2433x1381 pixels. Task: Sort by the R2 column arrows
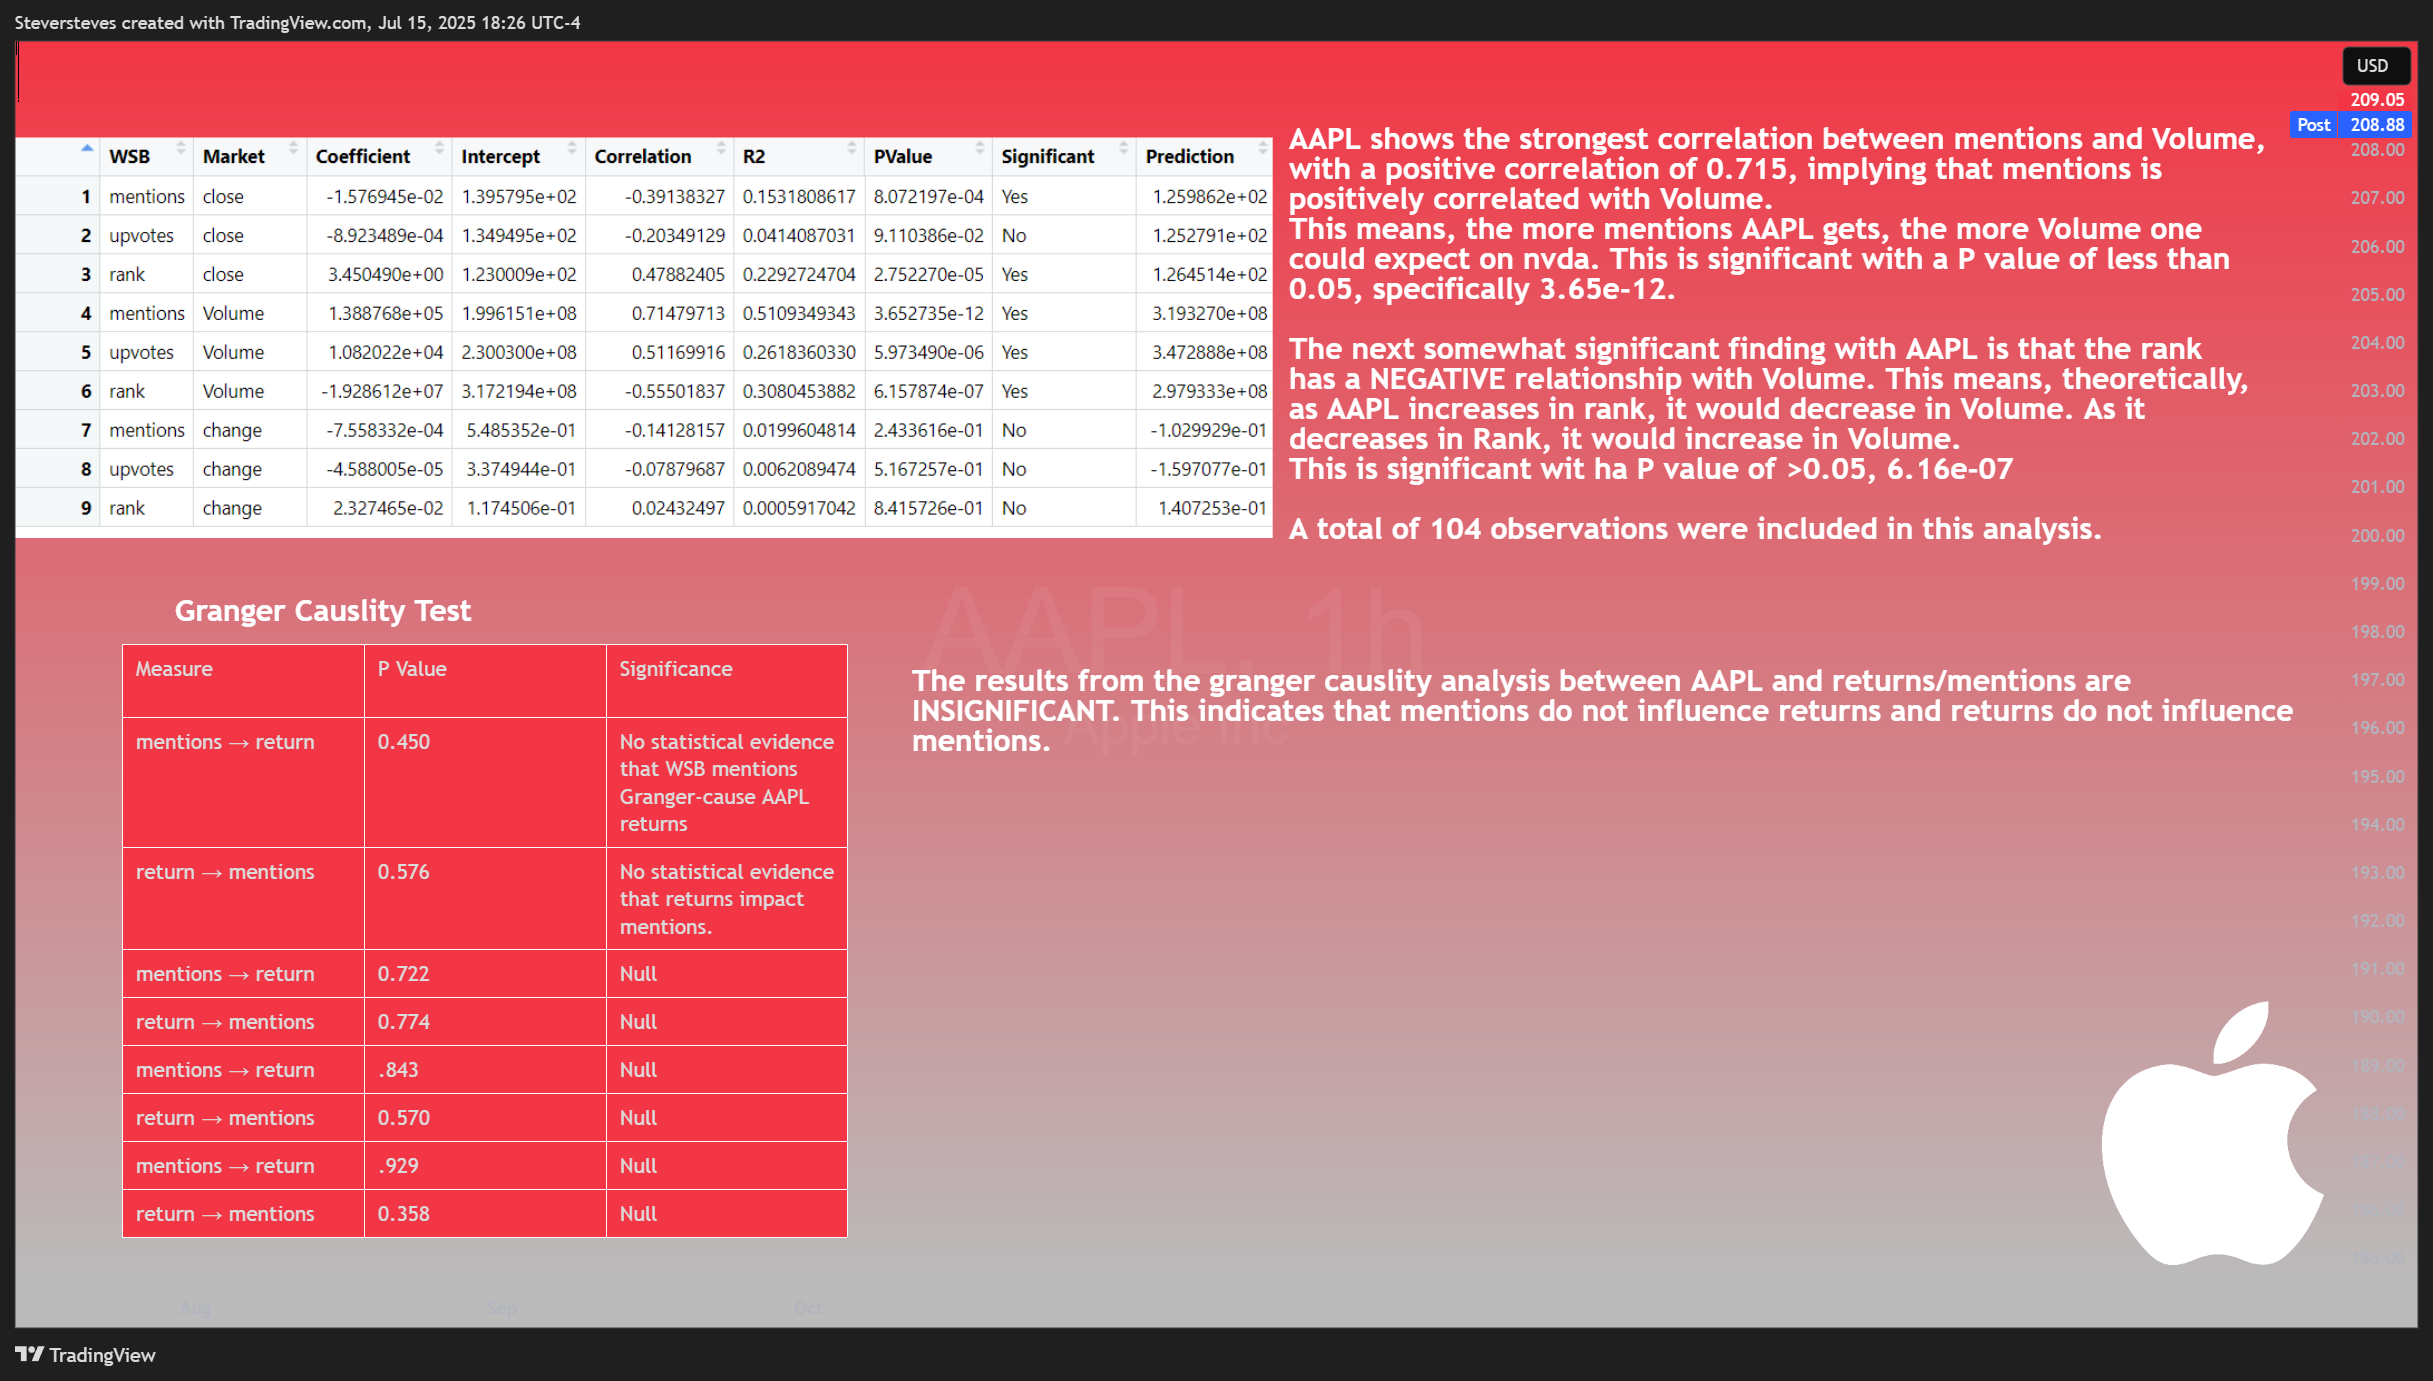[x=852, y=148]
